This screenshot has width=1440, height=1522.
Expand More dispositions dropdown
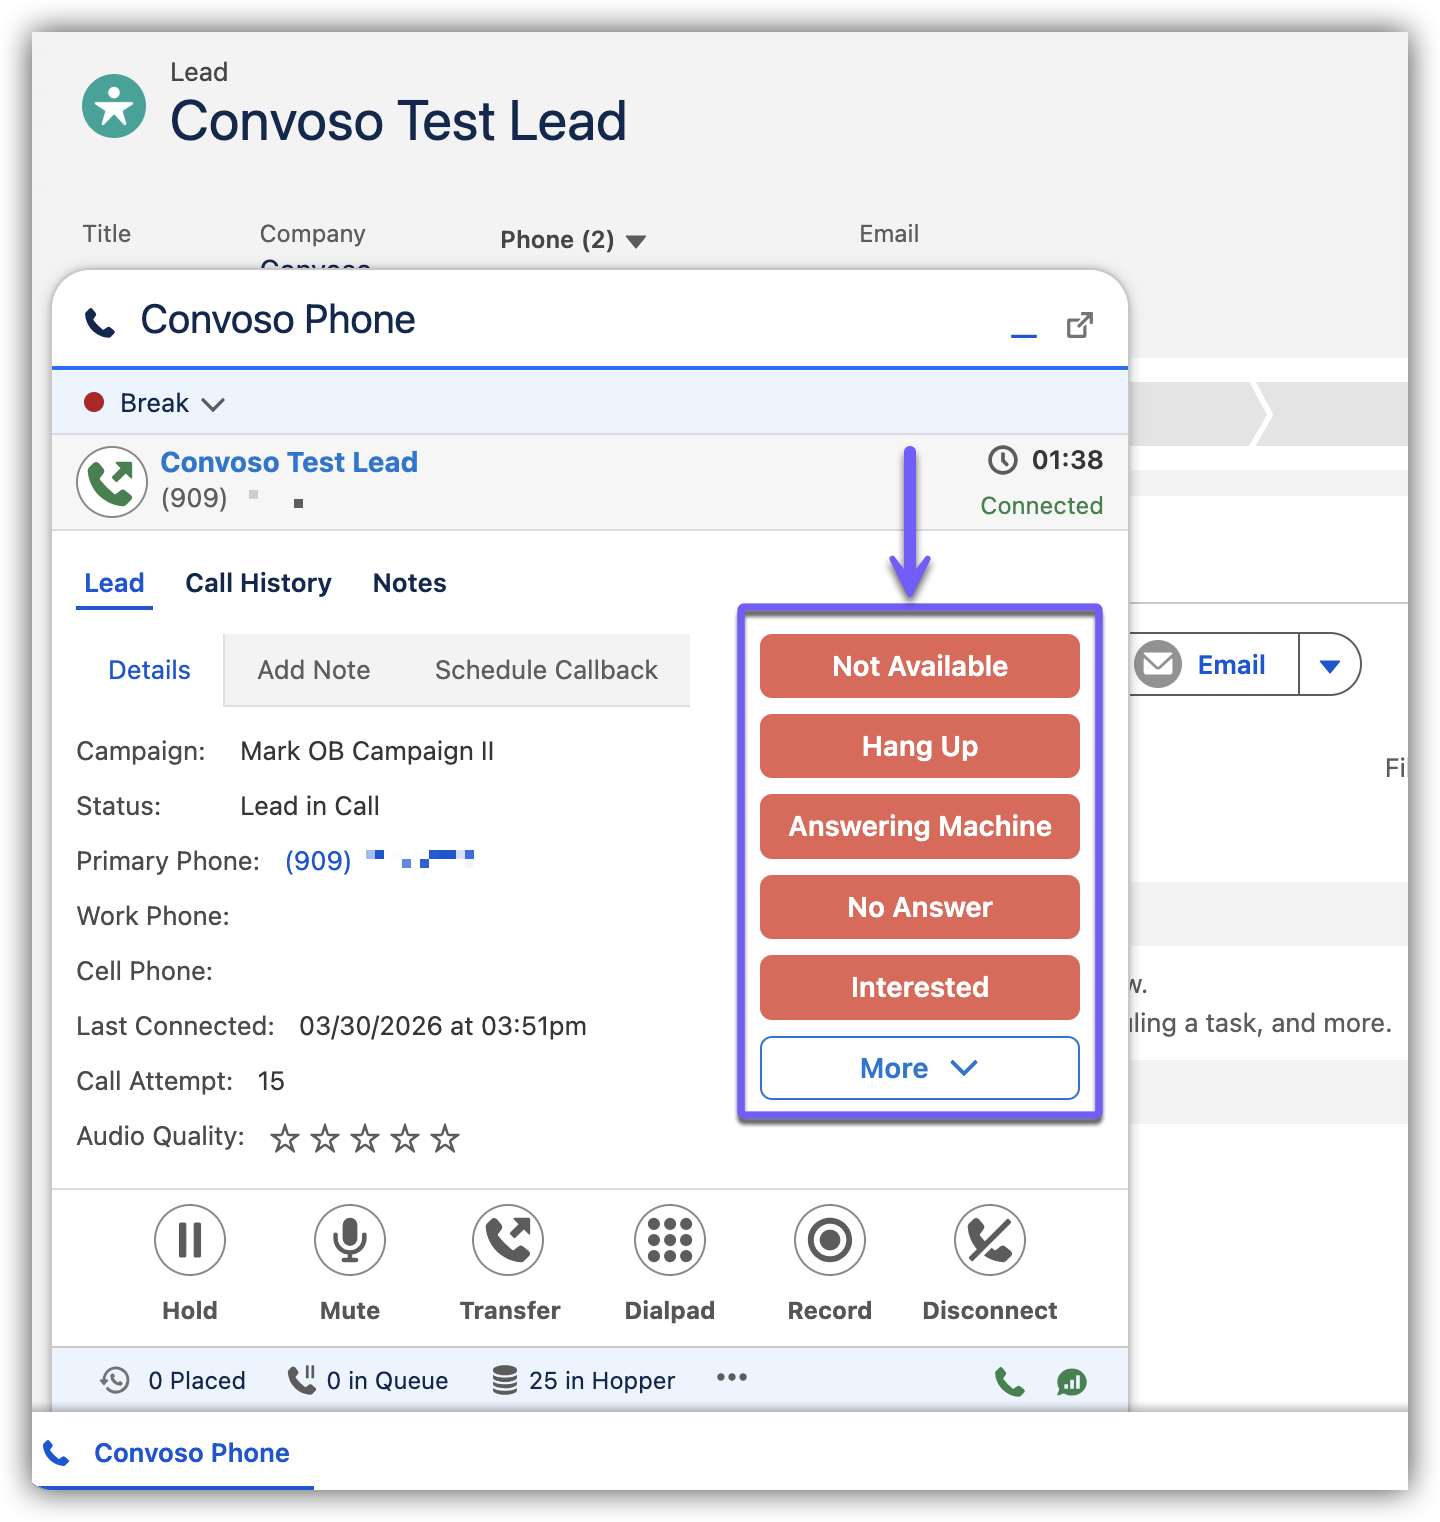(919, 1068)
